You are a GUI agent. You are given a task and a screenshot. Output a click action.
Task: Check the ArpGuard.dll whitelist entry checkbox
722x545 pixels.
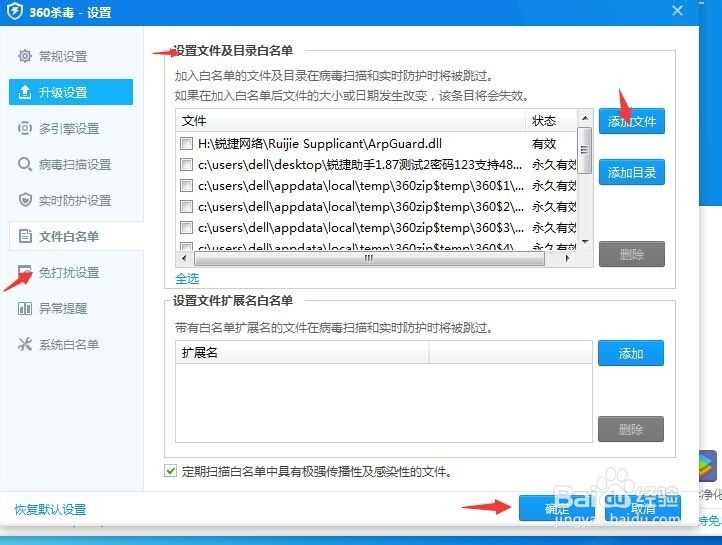[186, 144]
